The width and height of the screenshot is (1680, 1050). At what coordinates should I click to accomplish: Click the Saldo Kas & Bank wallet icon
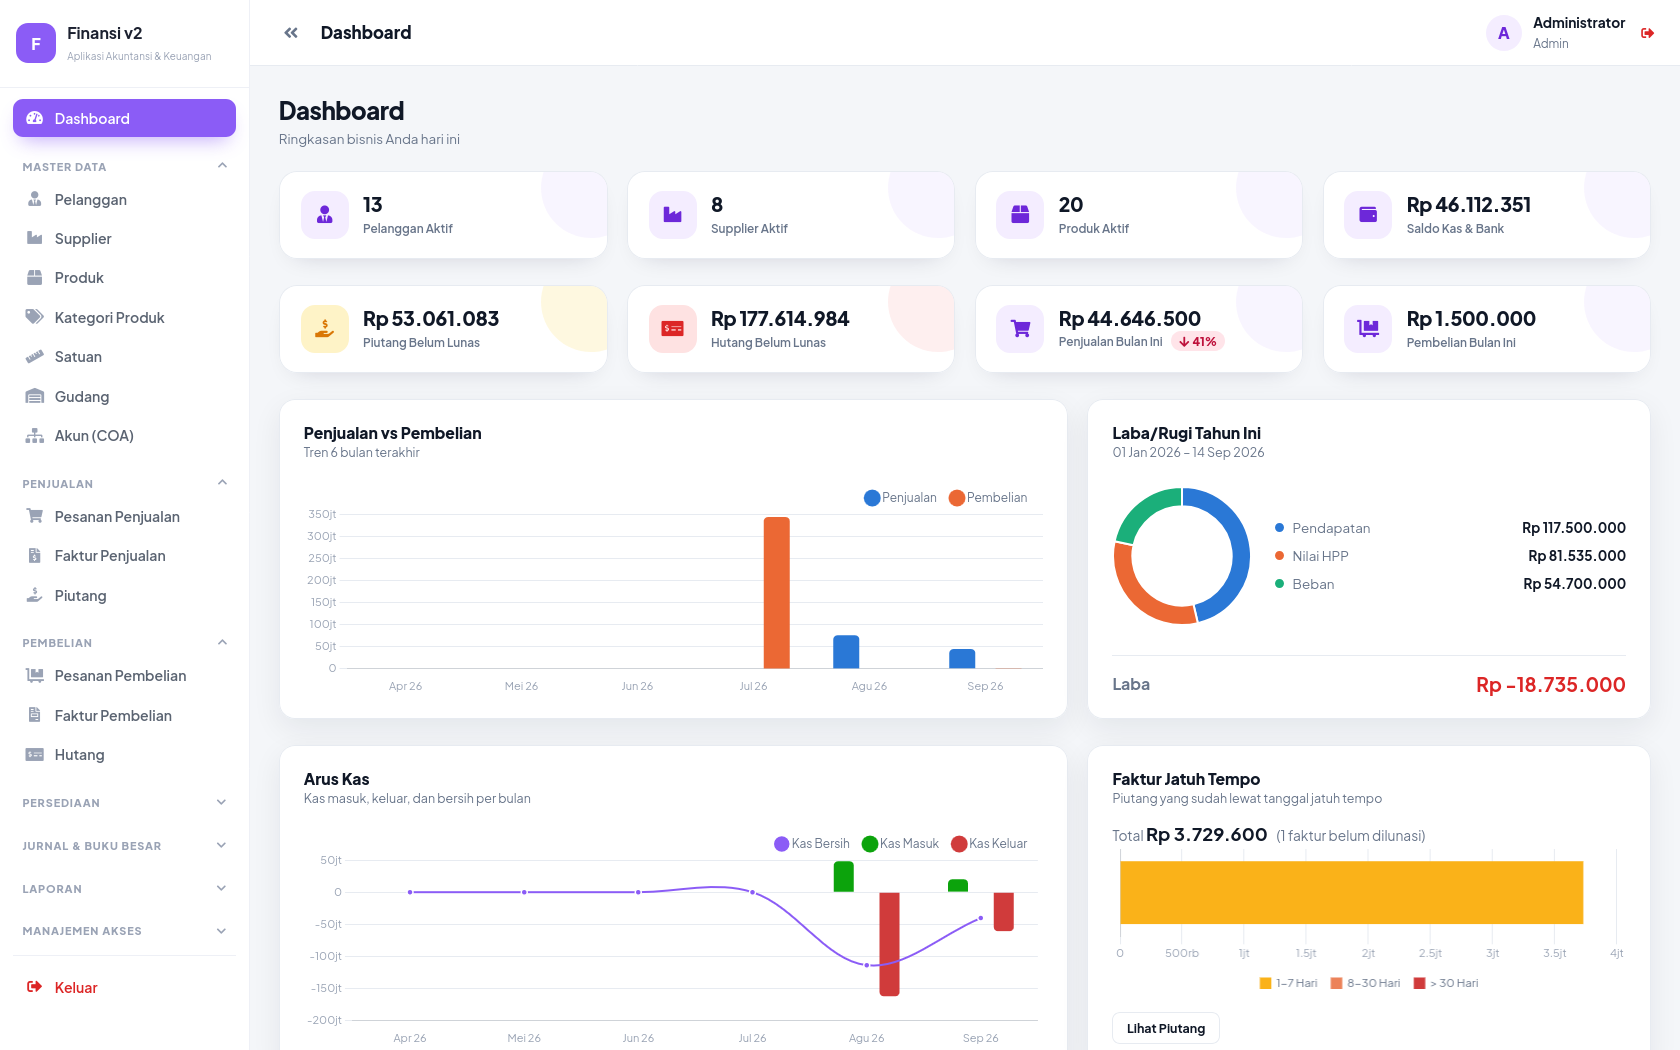tap(1368, 215)
